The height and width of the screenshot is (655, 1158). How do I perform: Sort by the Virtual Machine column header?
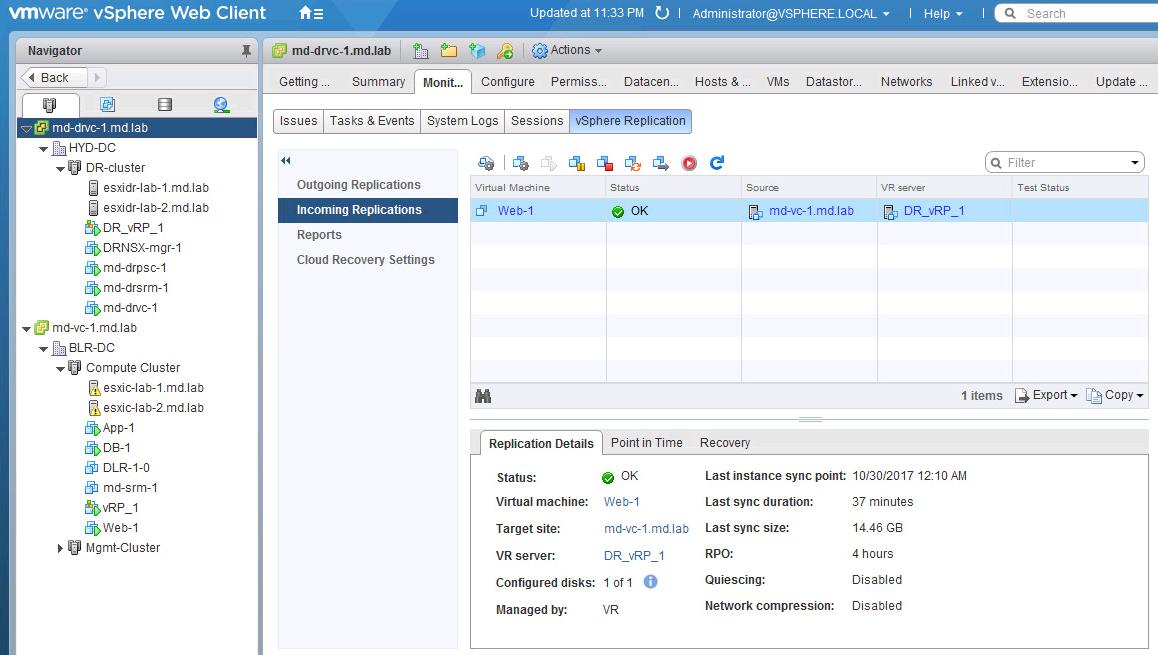[x=538, y=188]
